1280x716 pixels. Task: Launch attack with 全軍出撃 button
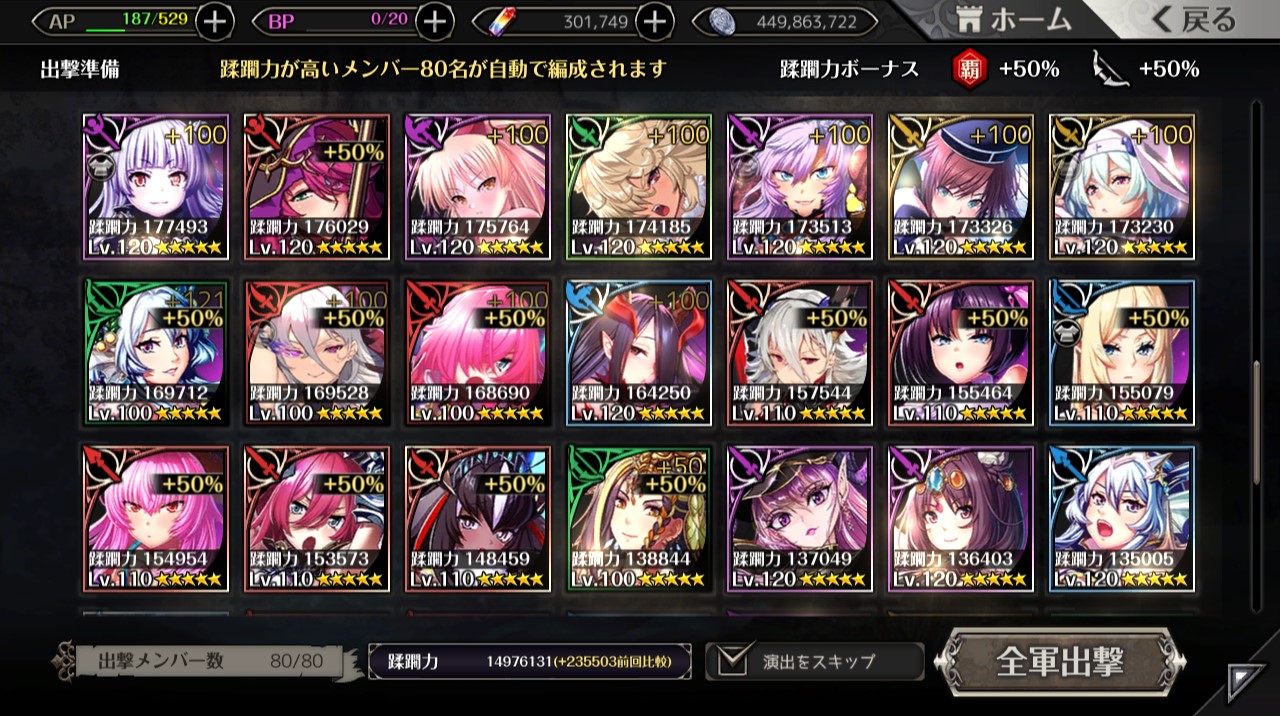[x=1060, y=661]
